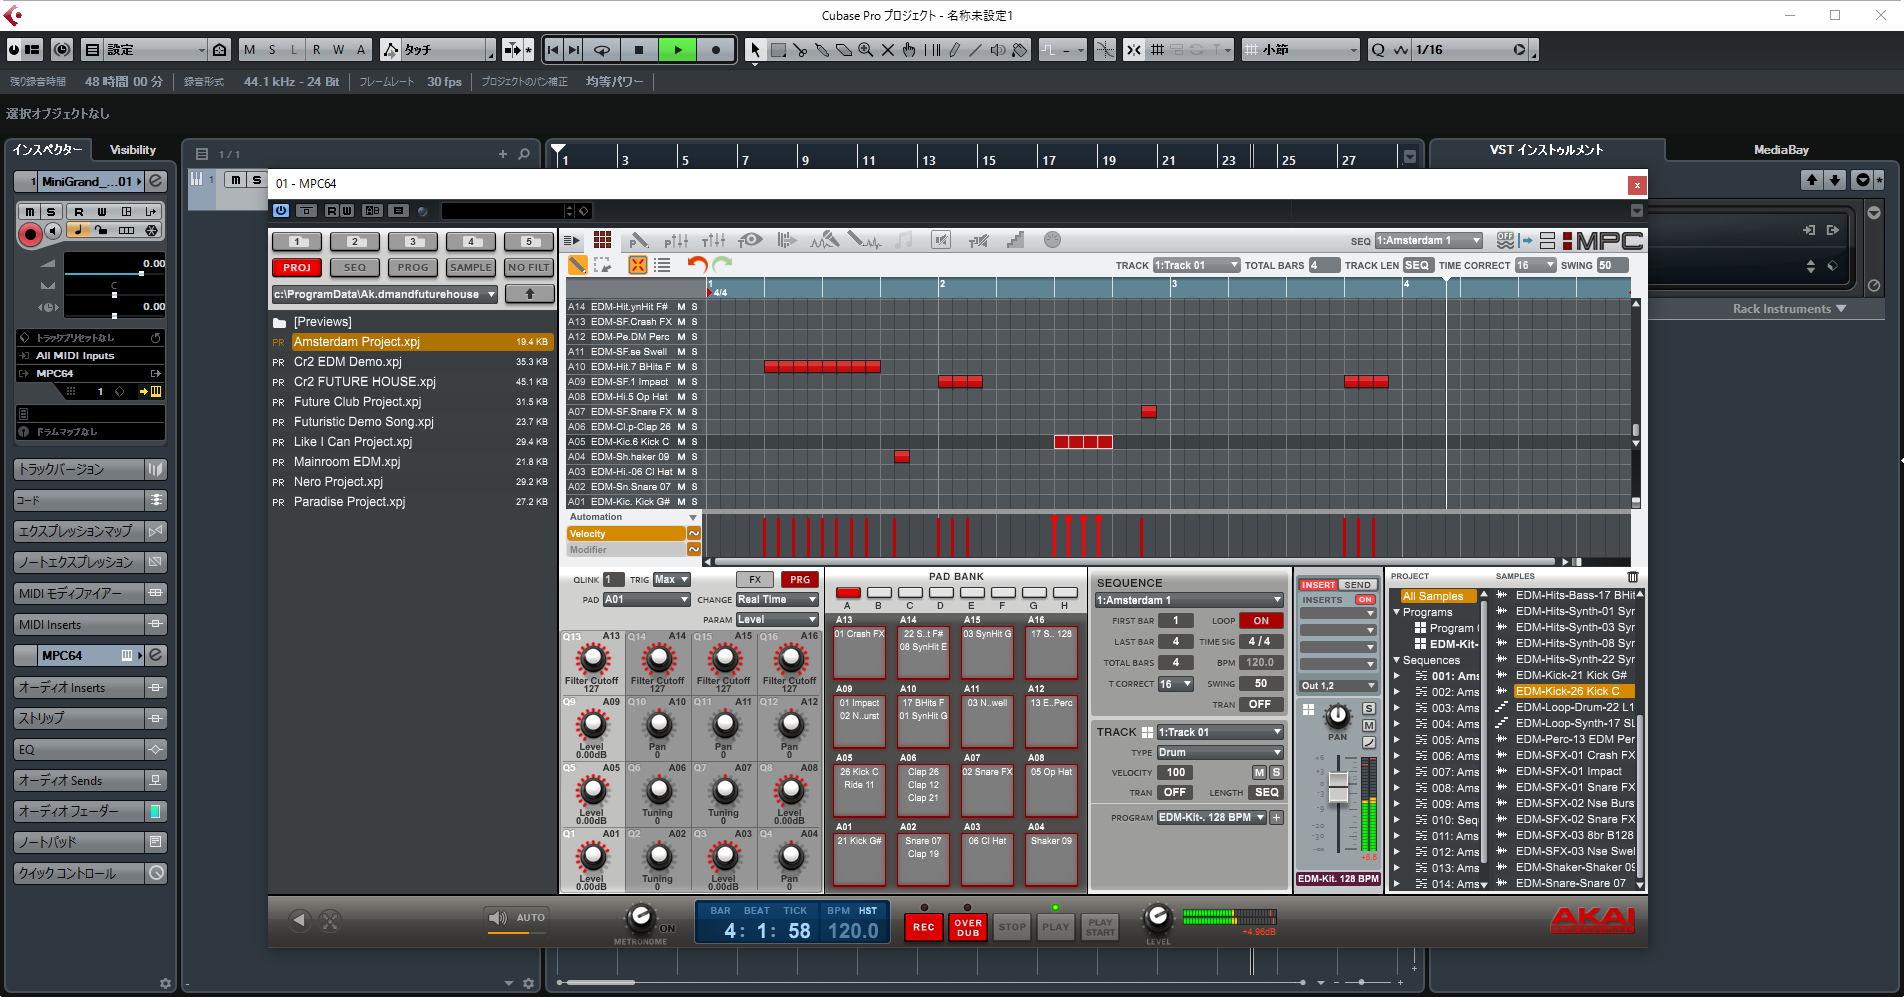Toggle inserts ON button in MPC mixer
This screenshot has width=1904, height=997.
[x=1365, y=600]
